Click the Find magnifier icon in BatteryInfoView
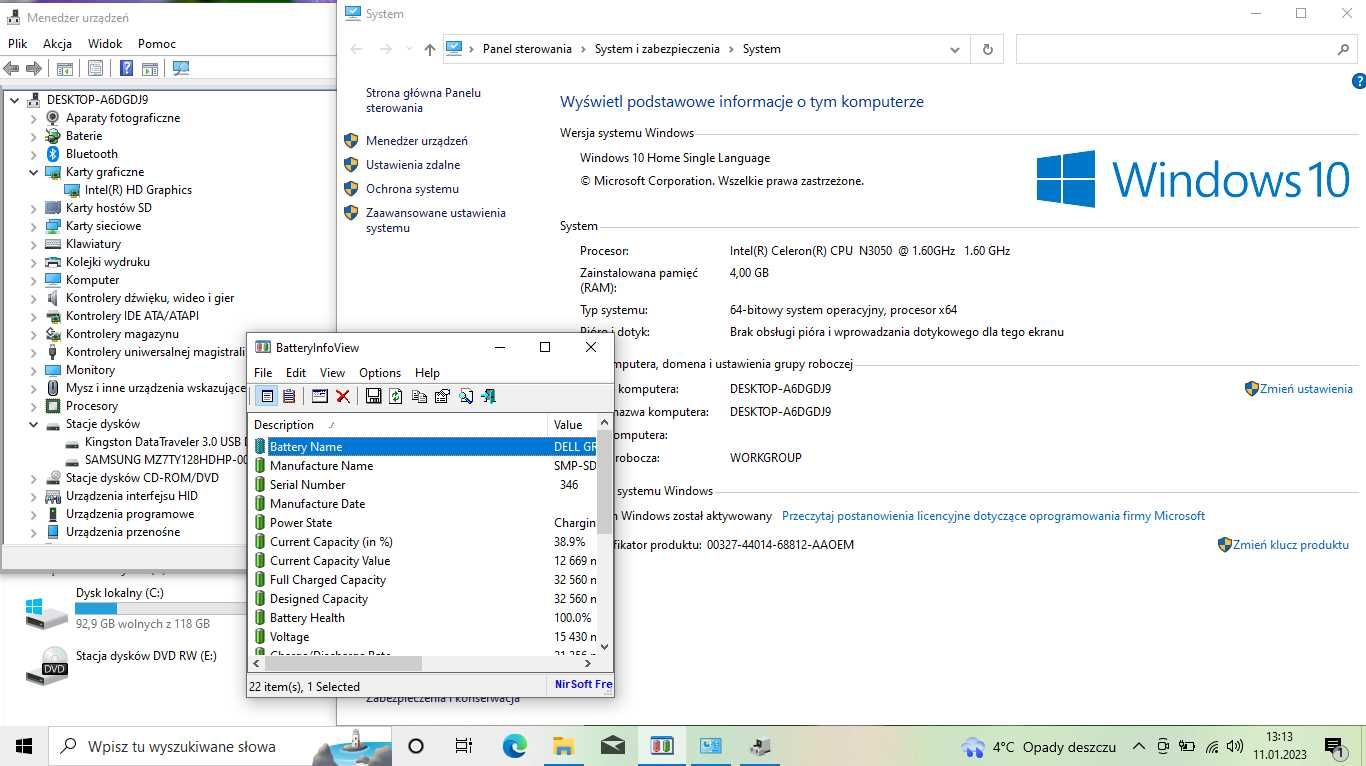This screenshot has width=1366, height=766. coord(466,396)
